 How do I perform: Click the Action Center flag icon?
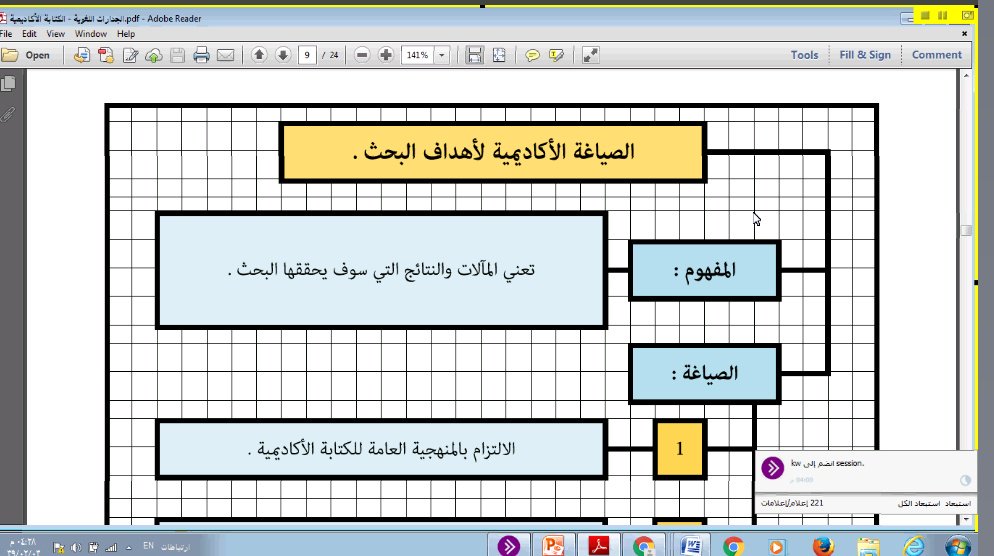[58, 547]
